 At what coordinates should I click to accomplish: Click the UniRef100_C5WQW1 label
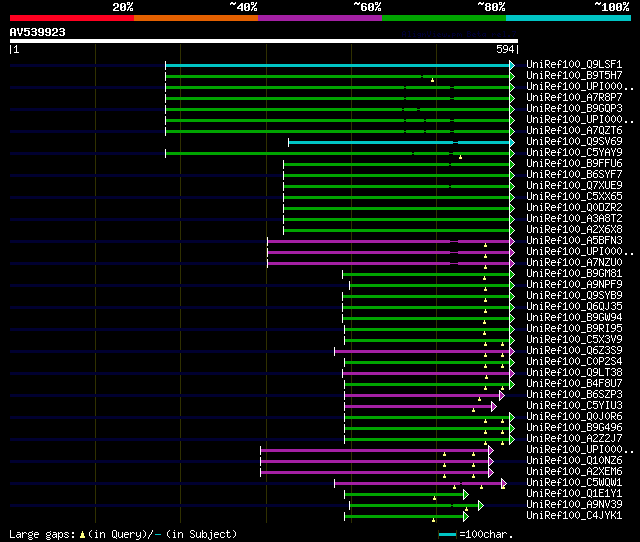point(574,483)
